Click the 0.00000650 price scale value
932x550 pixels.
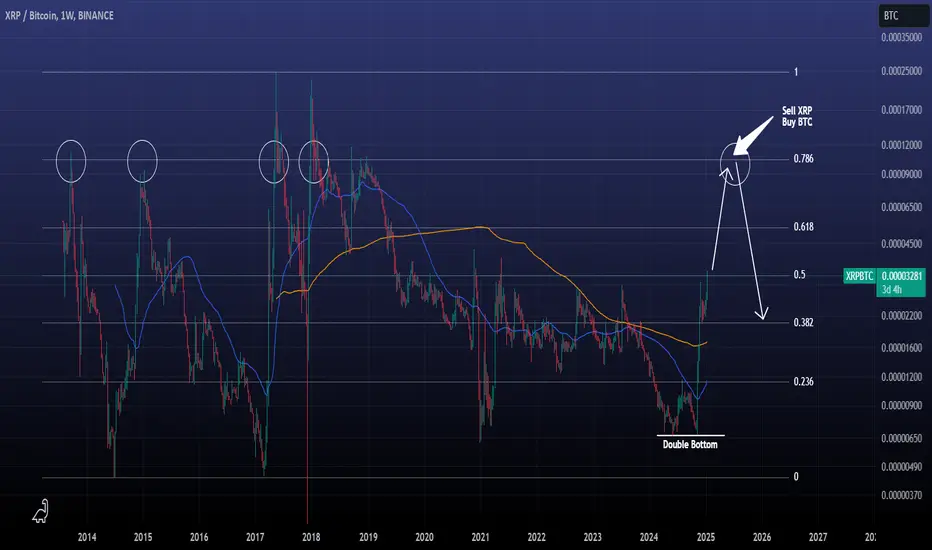(902, 438)
